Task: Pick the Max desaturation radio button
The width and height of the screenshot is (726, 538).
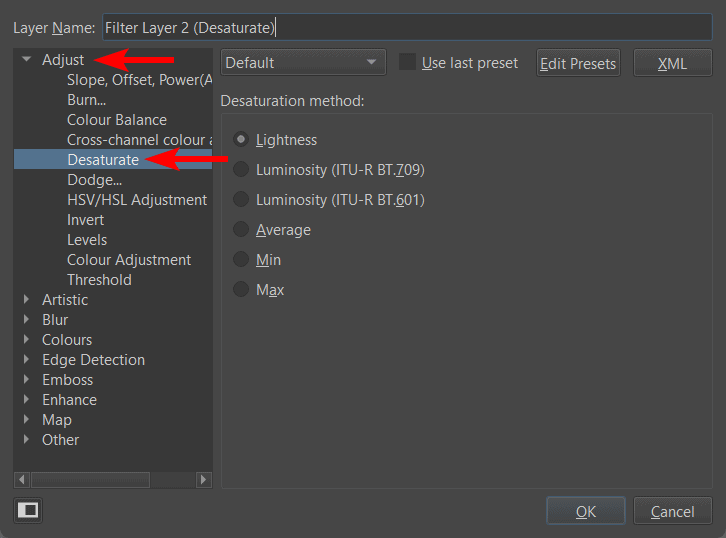Action: click(241, 290)
